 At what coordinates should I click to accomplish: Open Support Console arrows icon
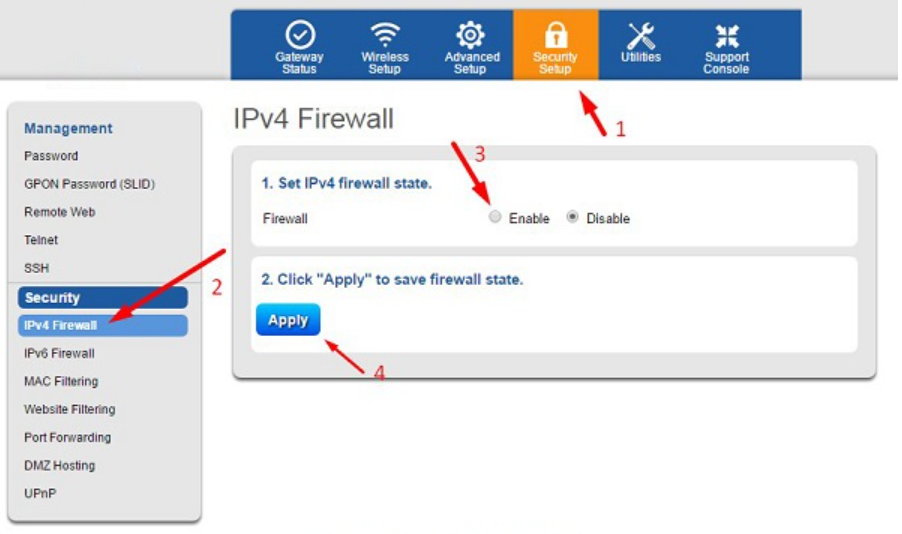pyautogui.click(x=727, y=36)
